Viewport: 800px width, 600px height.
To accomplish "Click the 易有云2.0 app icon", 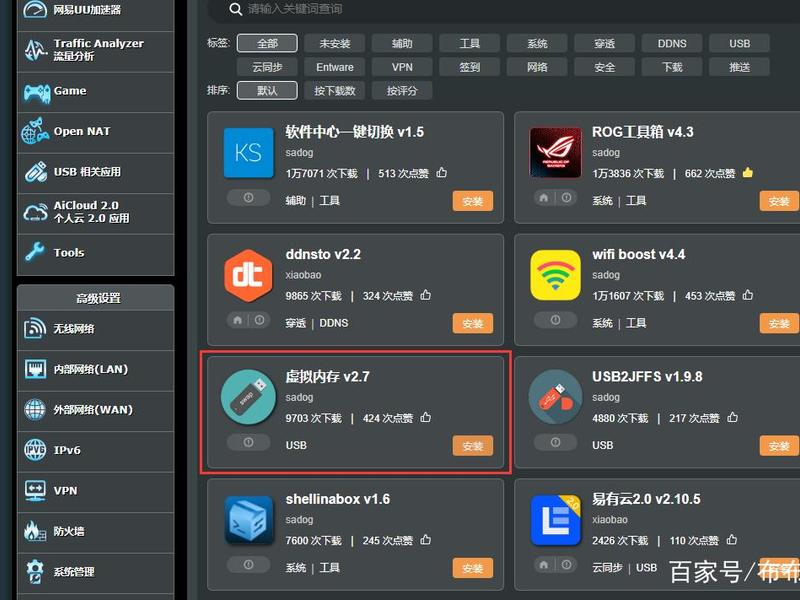I will tap(555, 520).
